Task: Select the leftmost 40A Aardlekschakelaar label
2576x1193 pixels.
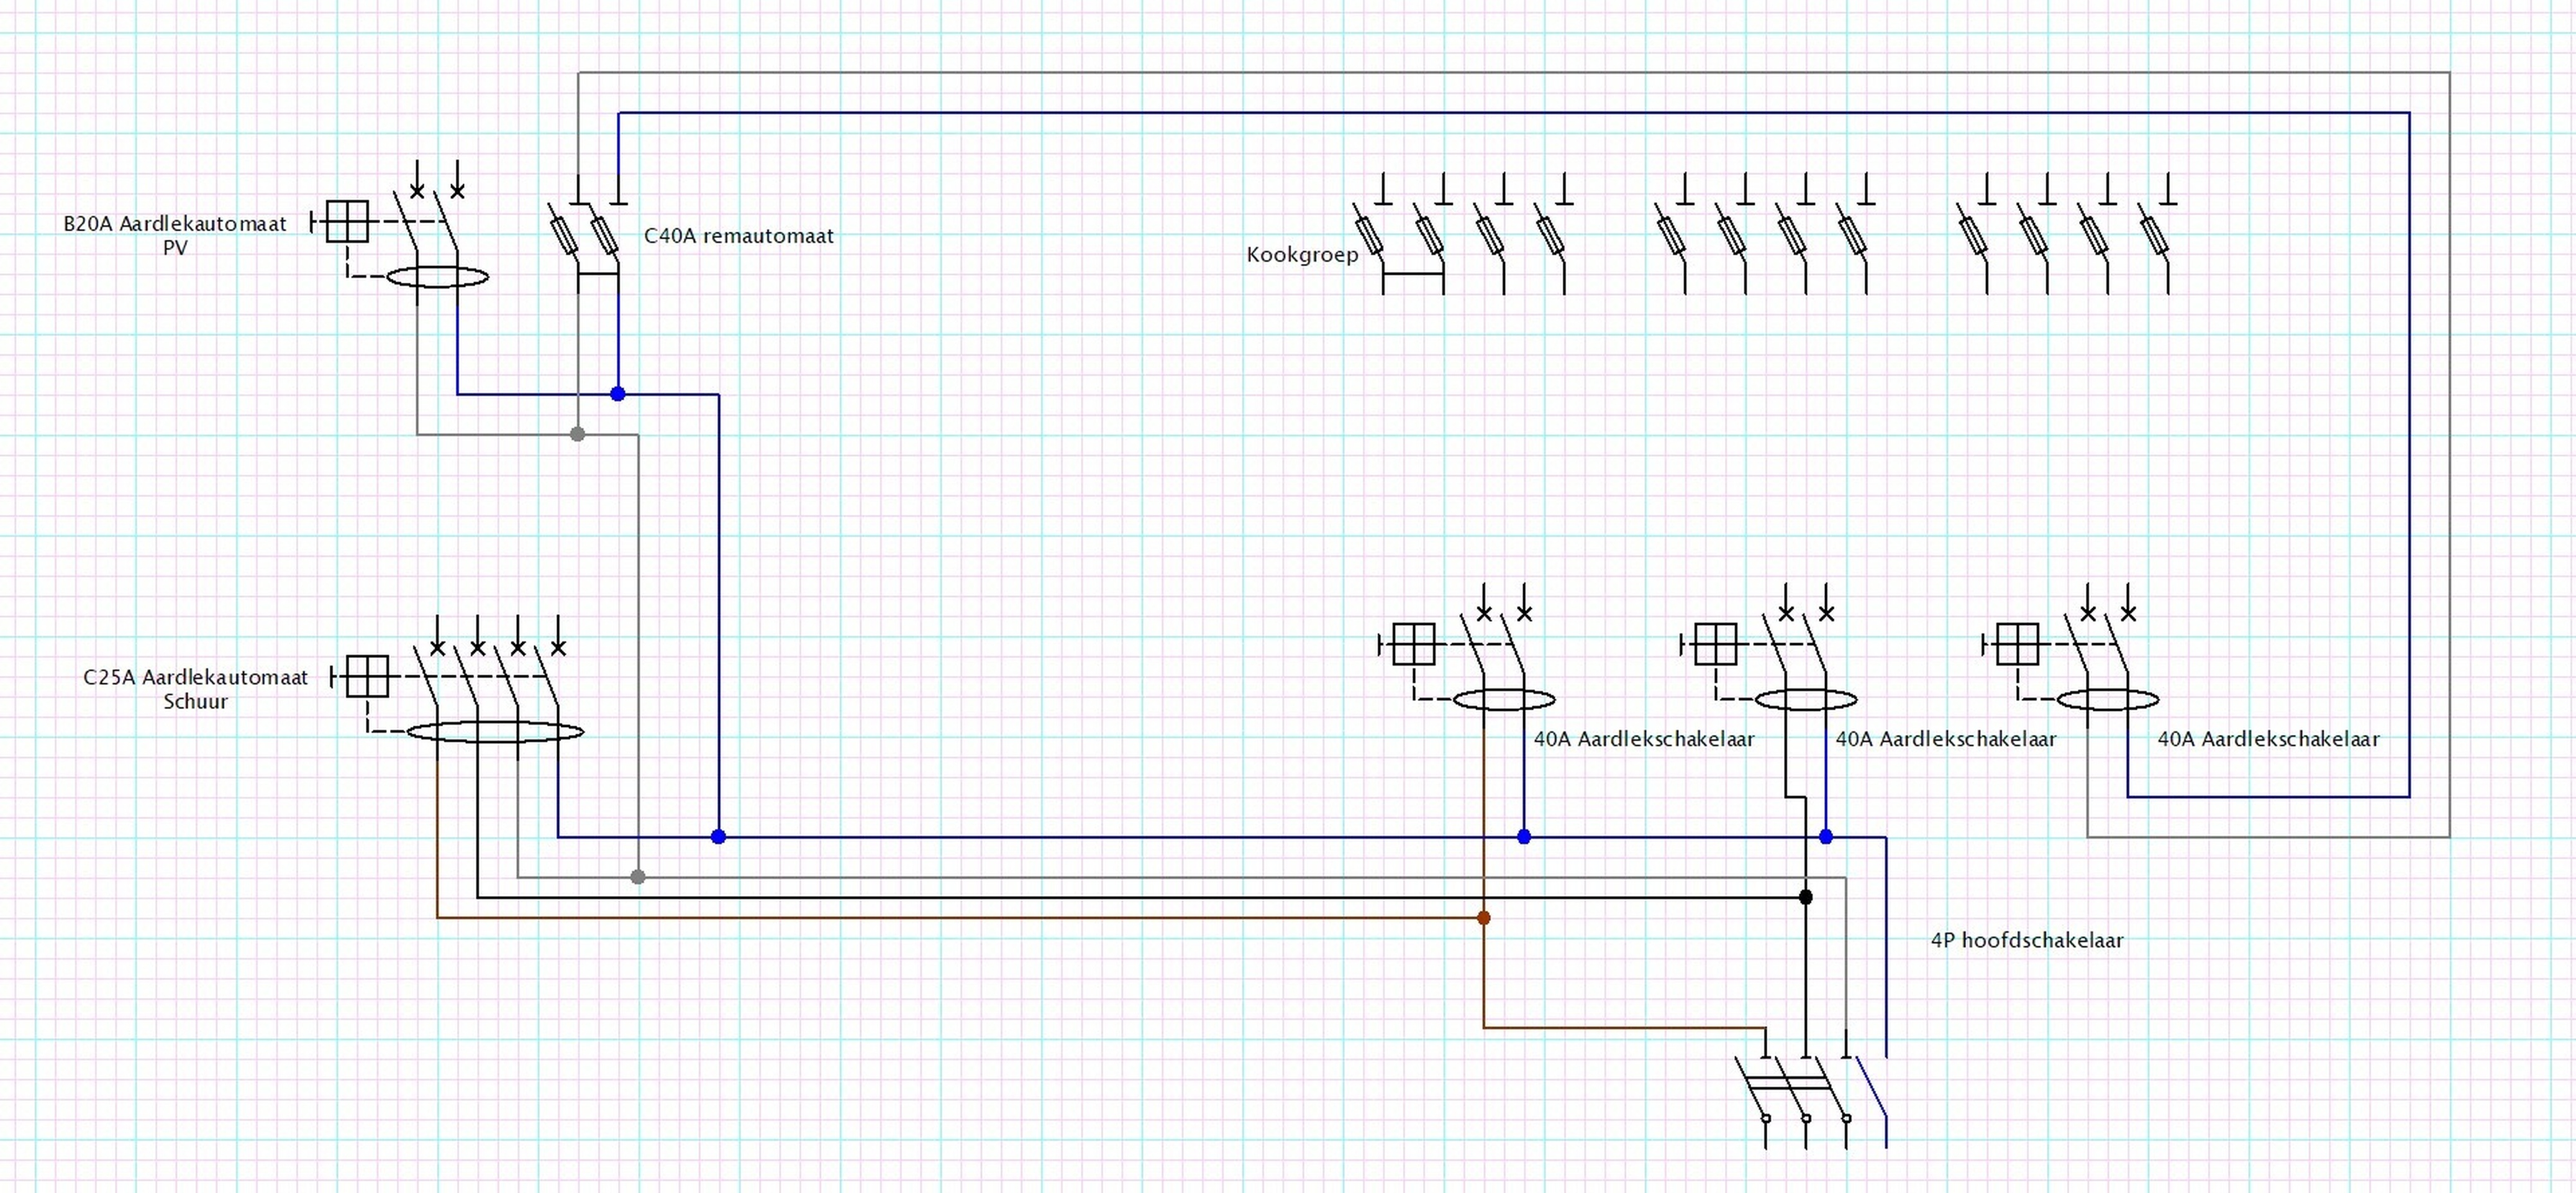Action: pos(1644,739)
